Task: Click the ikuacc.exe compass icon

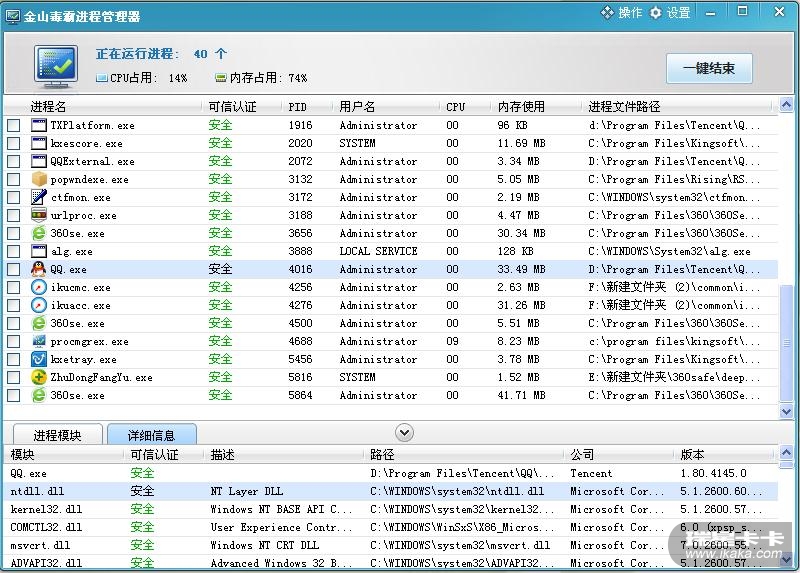Action: point(39,305)
